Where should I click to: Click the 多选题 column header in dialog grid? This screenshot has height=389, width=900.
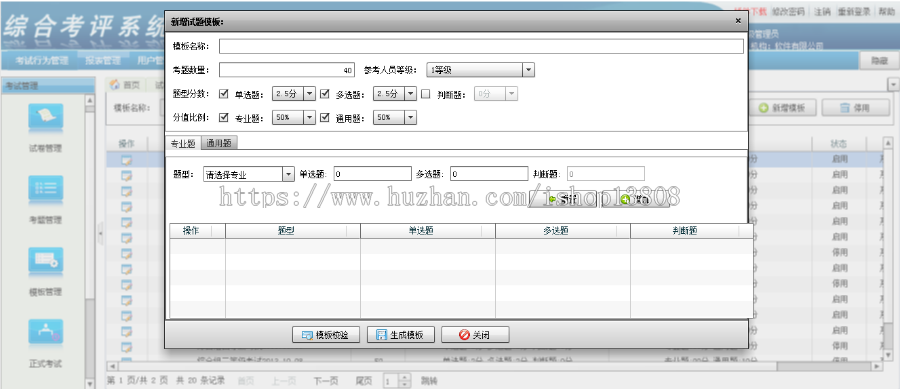click(562, 231)
